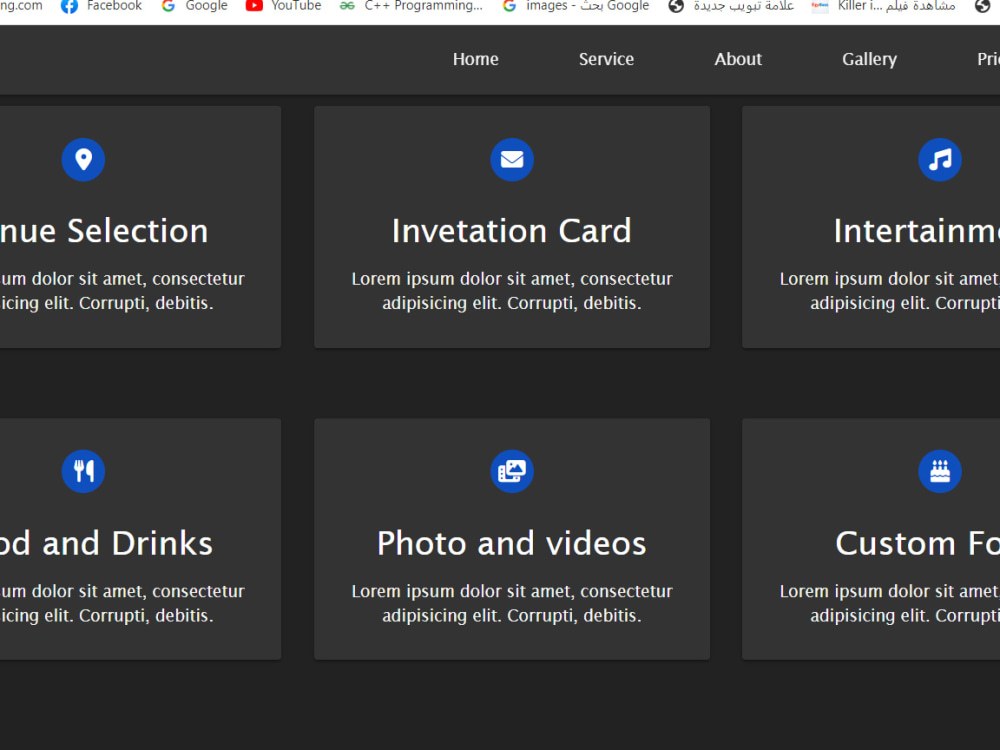Click the music note icon on Intertainment card
Viewport: 1000px width, 750px height.
point(939,159)
